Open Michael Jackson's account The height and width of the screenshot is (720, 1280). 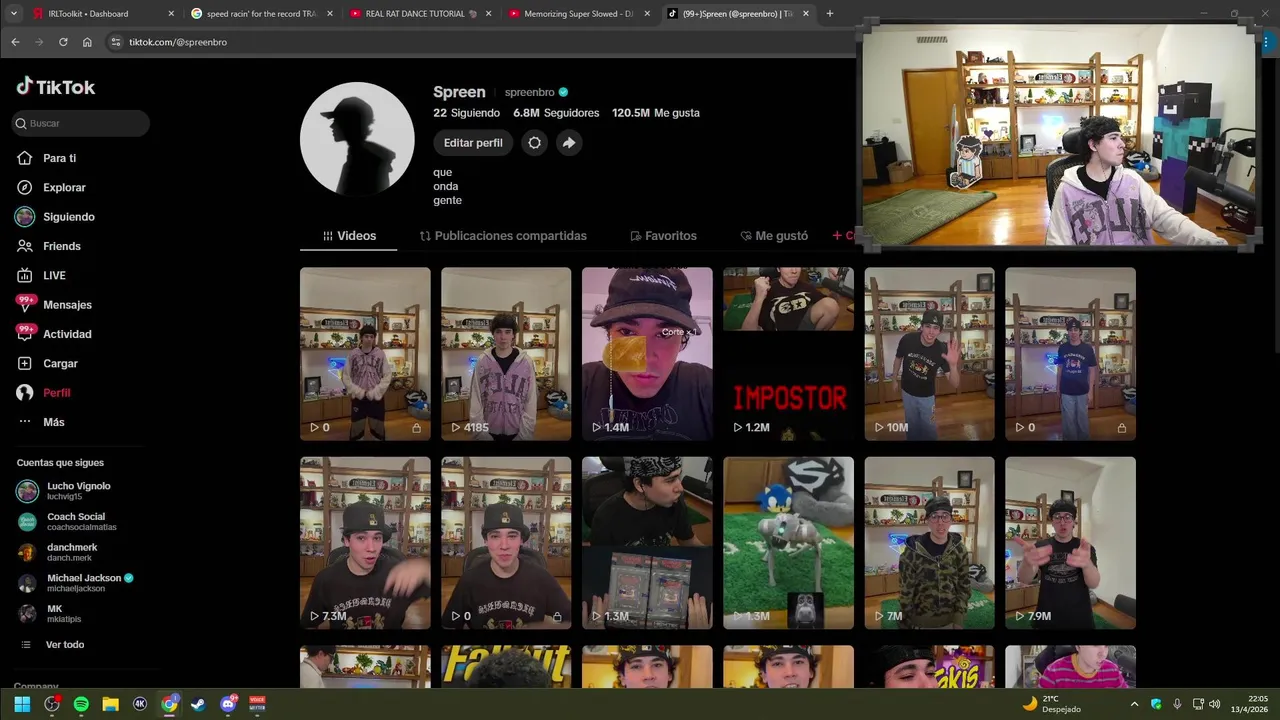pos(76,583)
